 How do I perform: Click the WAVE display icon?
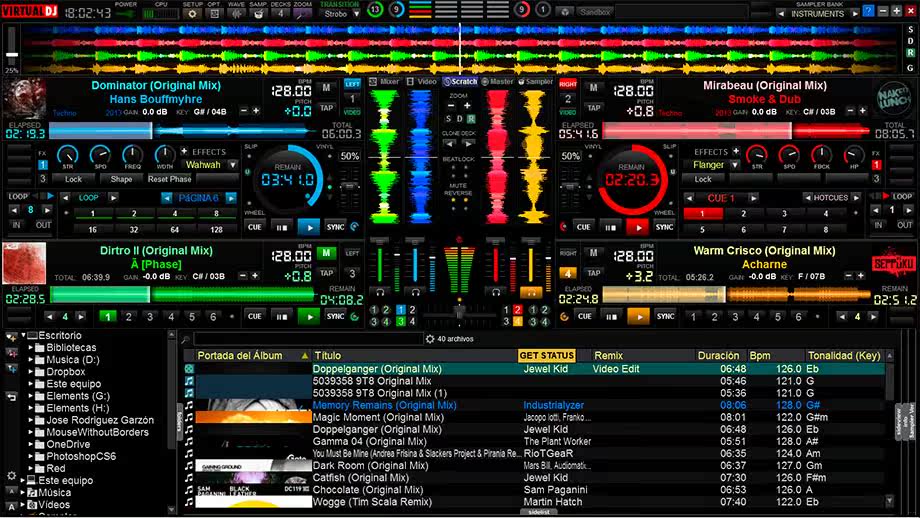(x=236, y=13)
